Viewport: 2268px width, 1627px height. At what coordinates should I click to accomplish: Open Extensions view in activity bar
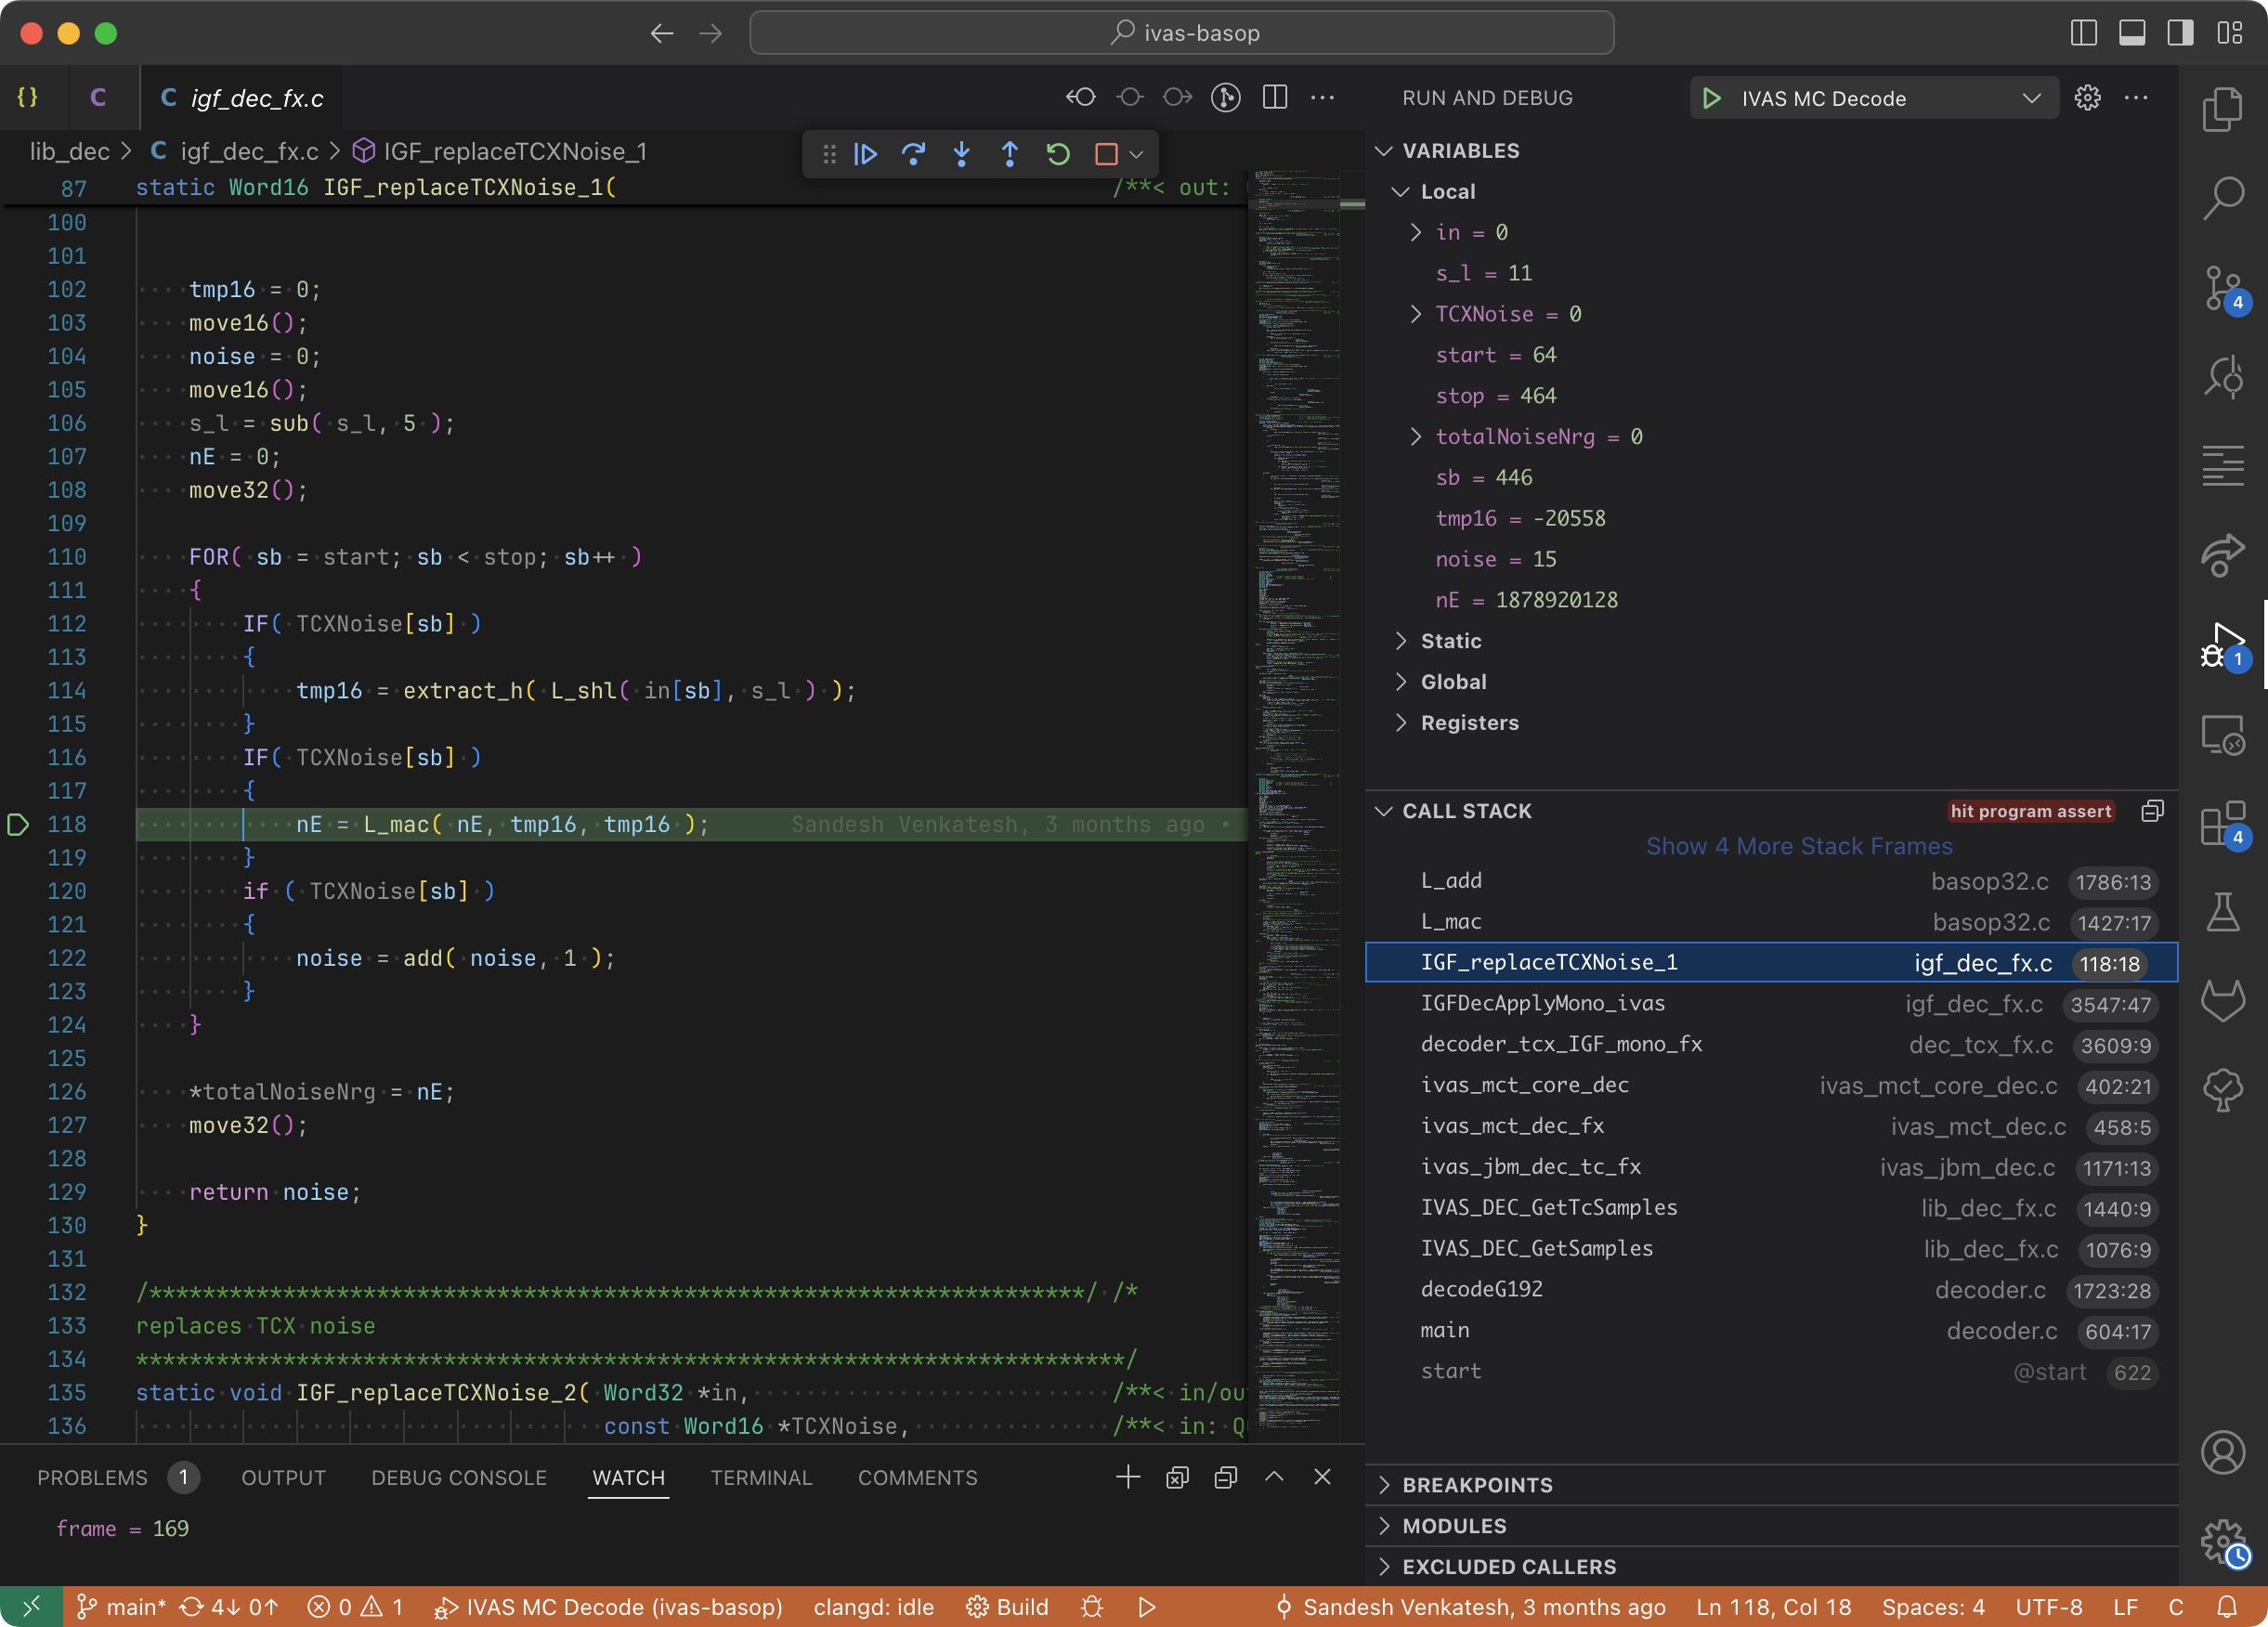[2222, 825]
